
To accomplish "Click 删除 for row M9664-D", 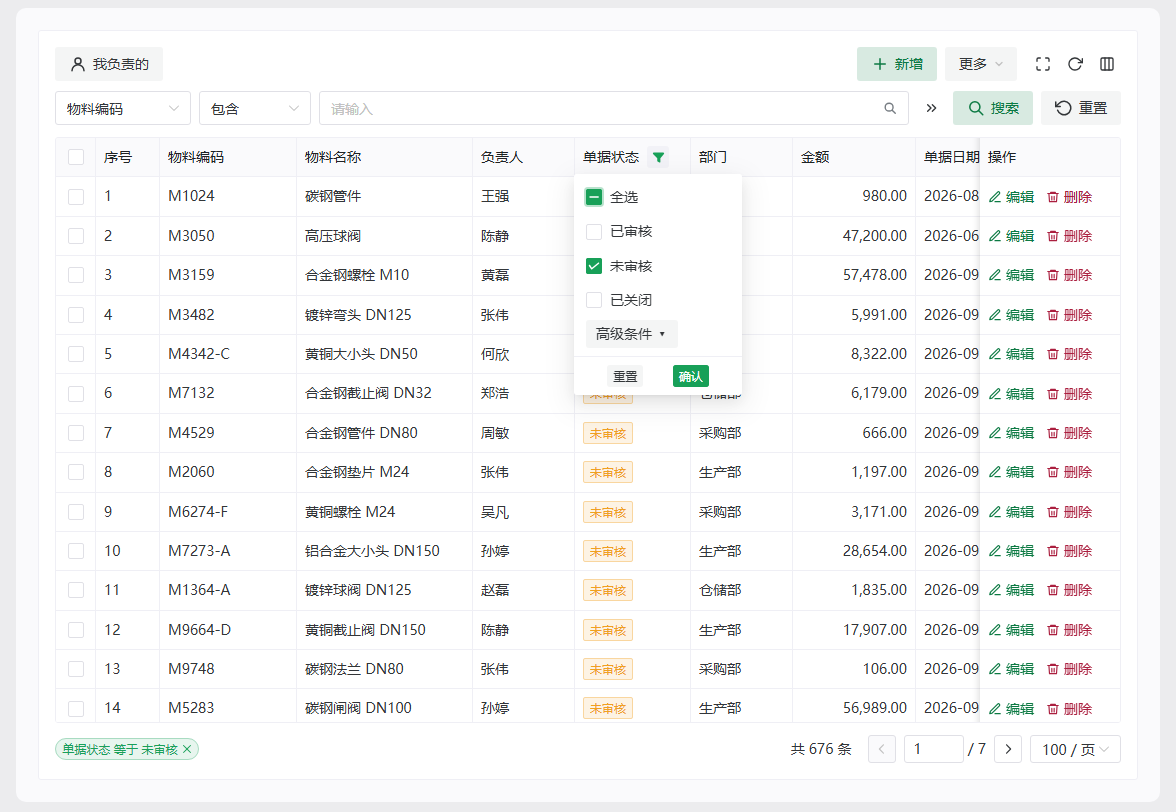I will pyautogui.click(x=1070, y=630).
